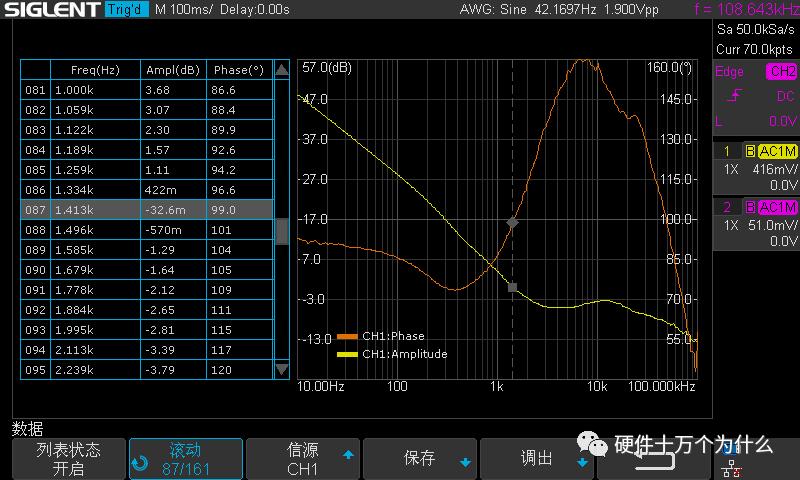Image resolution: width=800 pixels, height=480 pixels.
Task: Click the Phase(°) column header
Action: [x=239, y=70]
